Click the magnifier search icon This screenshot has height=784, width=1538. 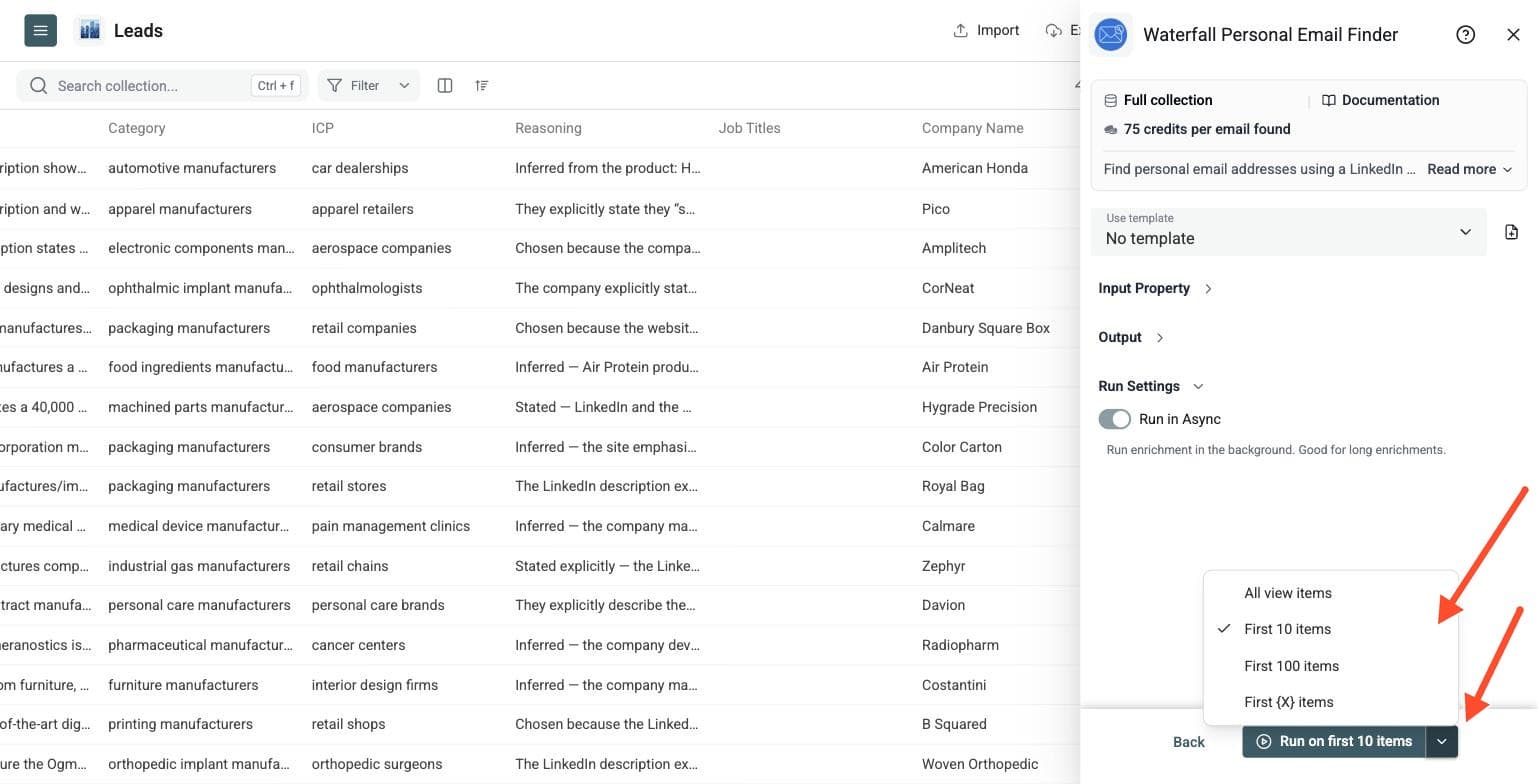pos(39,86)
